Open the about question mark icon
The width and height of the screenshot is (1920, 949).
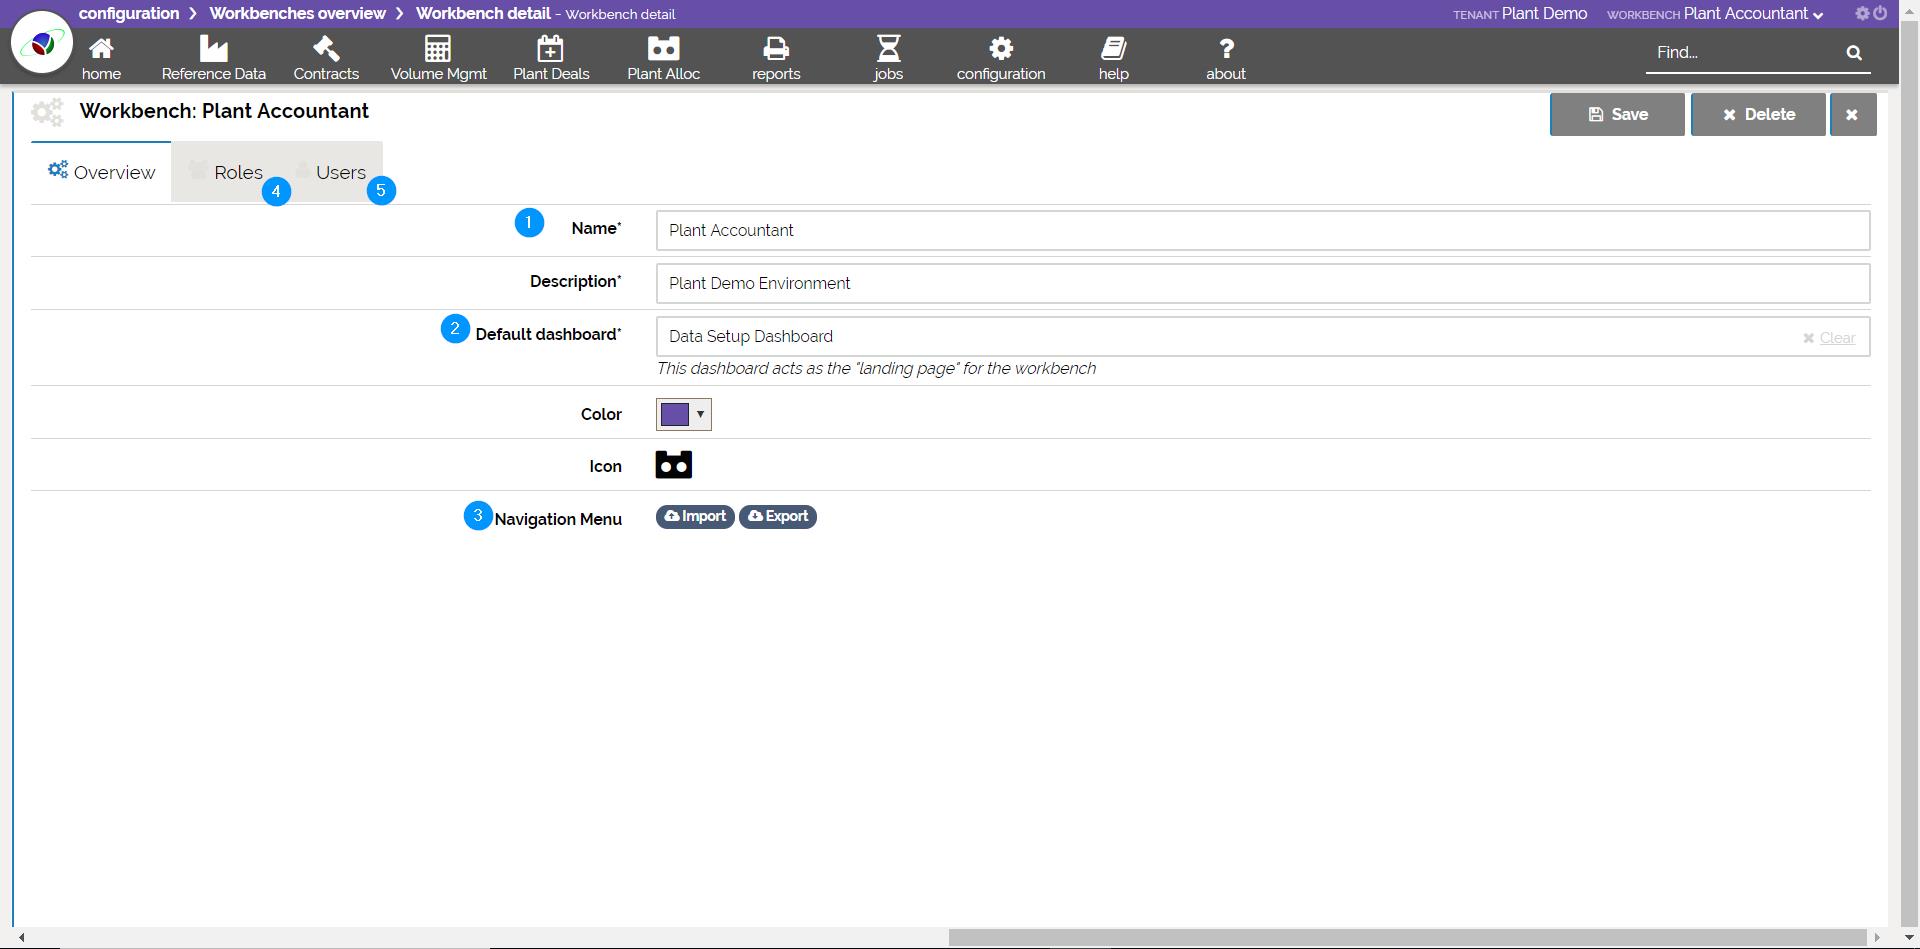[x=1226, y=49]
